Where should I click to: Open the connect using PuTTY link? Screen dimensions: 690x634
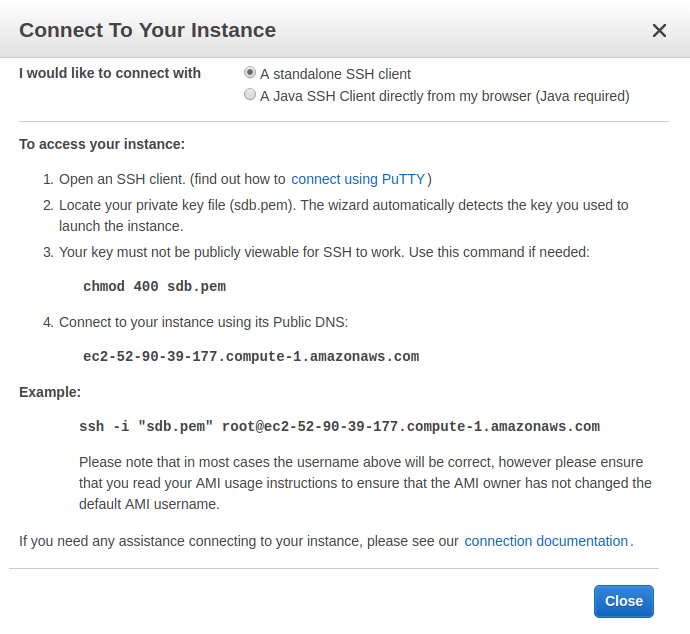(x=359, y=179)
